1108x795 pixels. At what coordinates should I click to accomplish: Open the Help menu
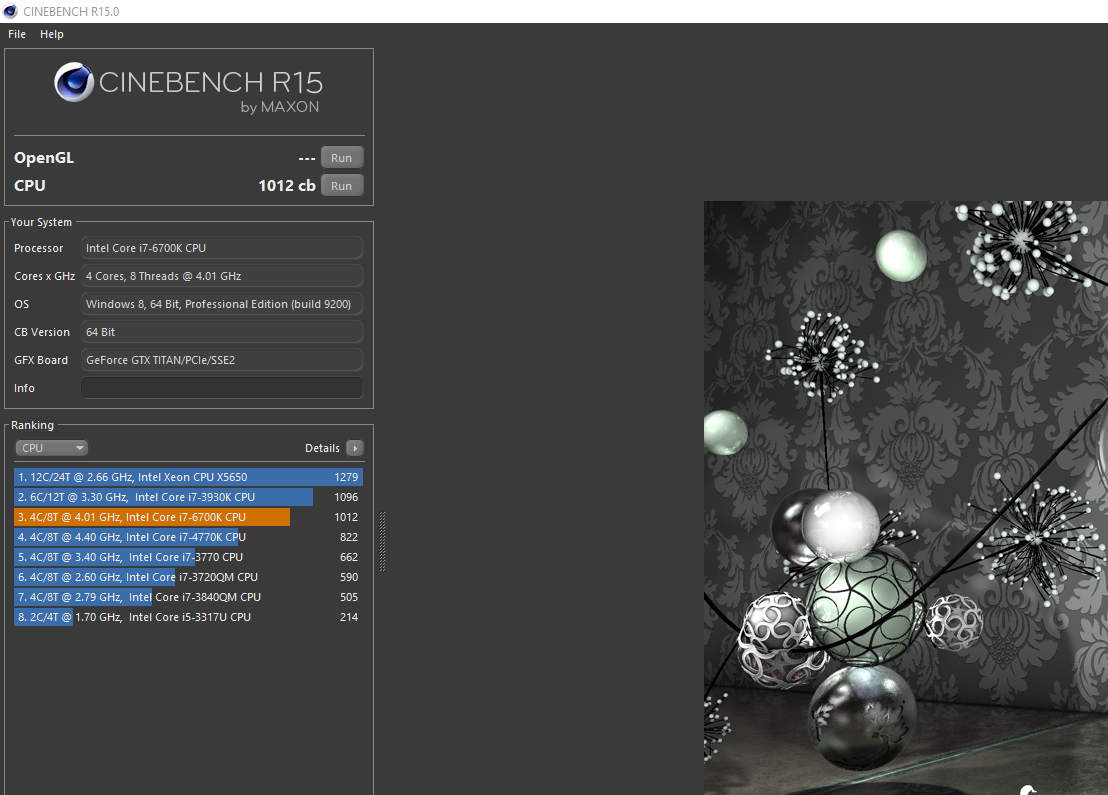52,34
